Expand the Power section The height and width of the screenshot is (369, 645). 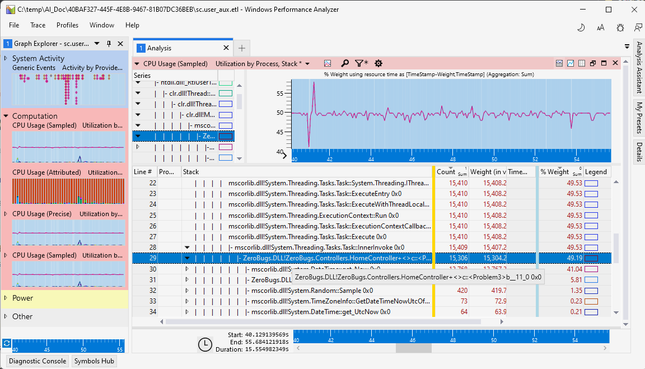6,298
